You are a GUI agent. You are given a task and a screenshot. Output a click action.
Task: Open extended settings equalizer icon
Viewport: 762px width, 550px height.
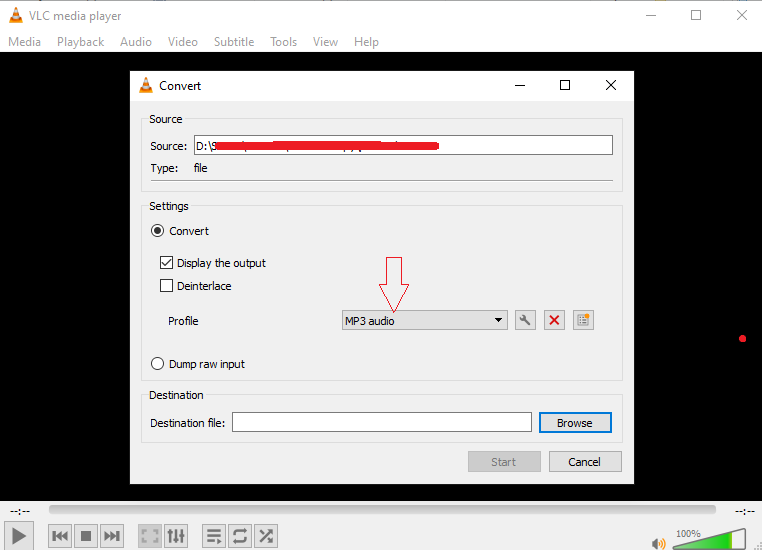(176, 536)
